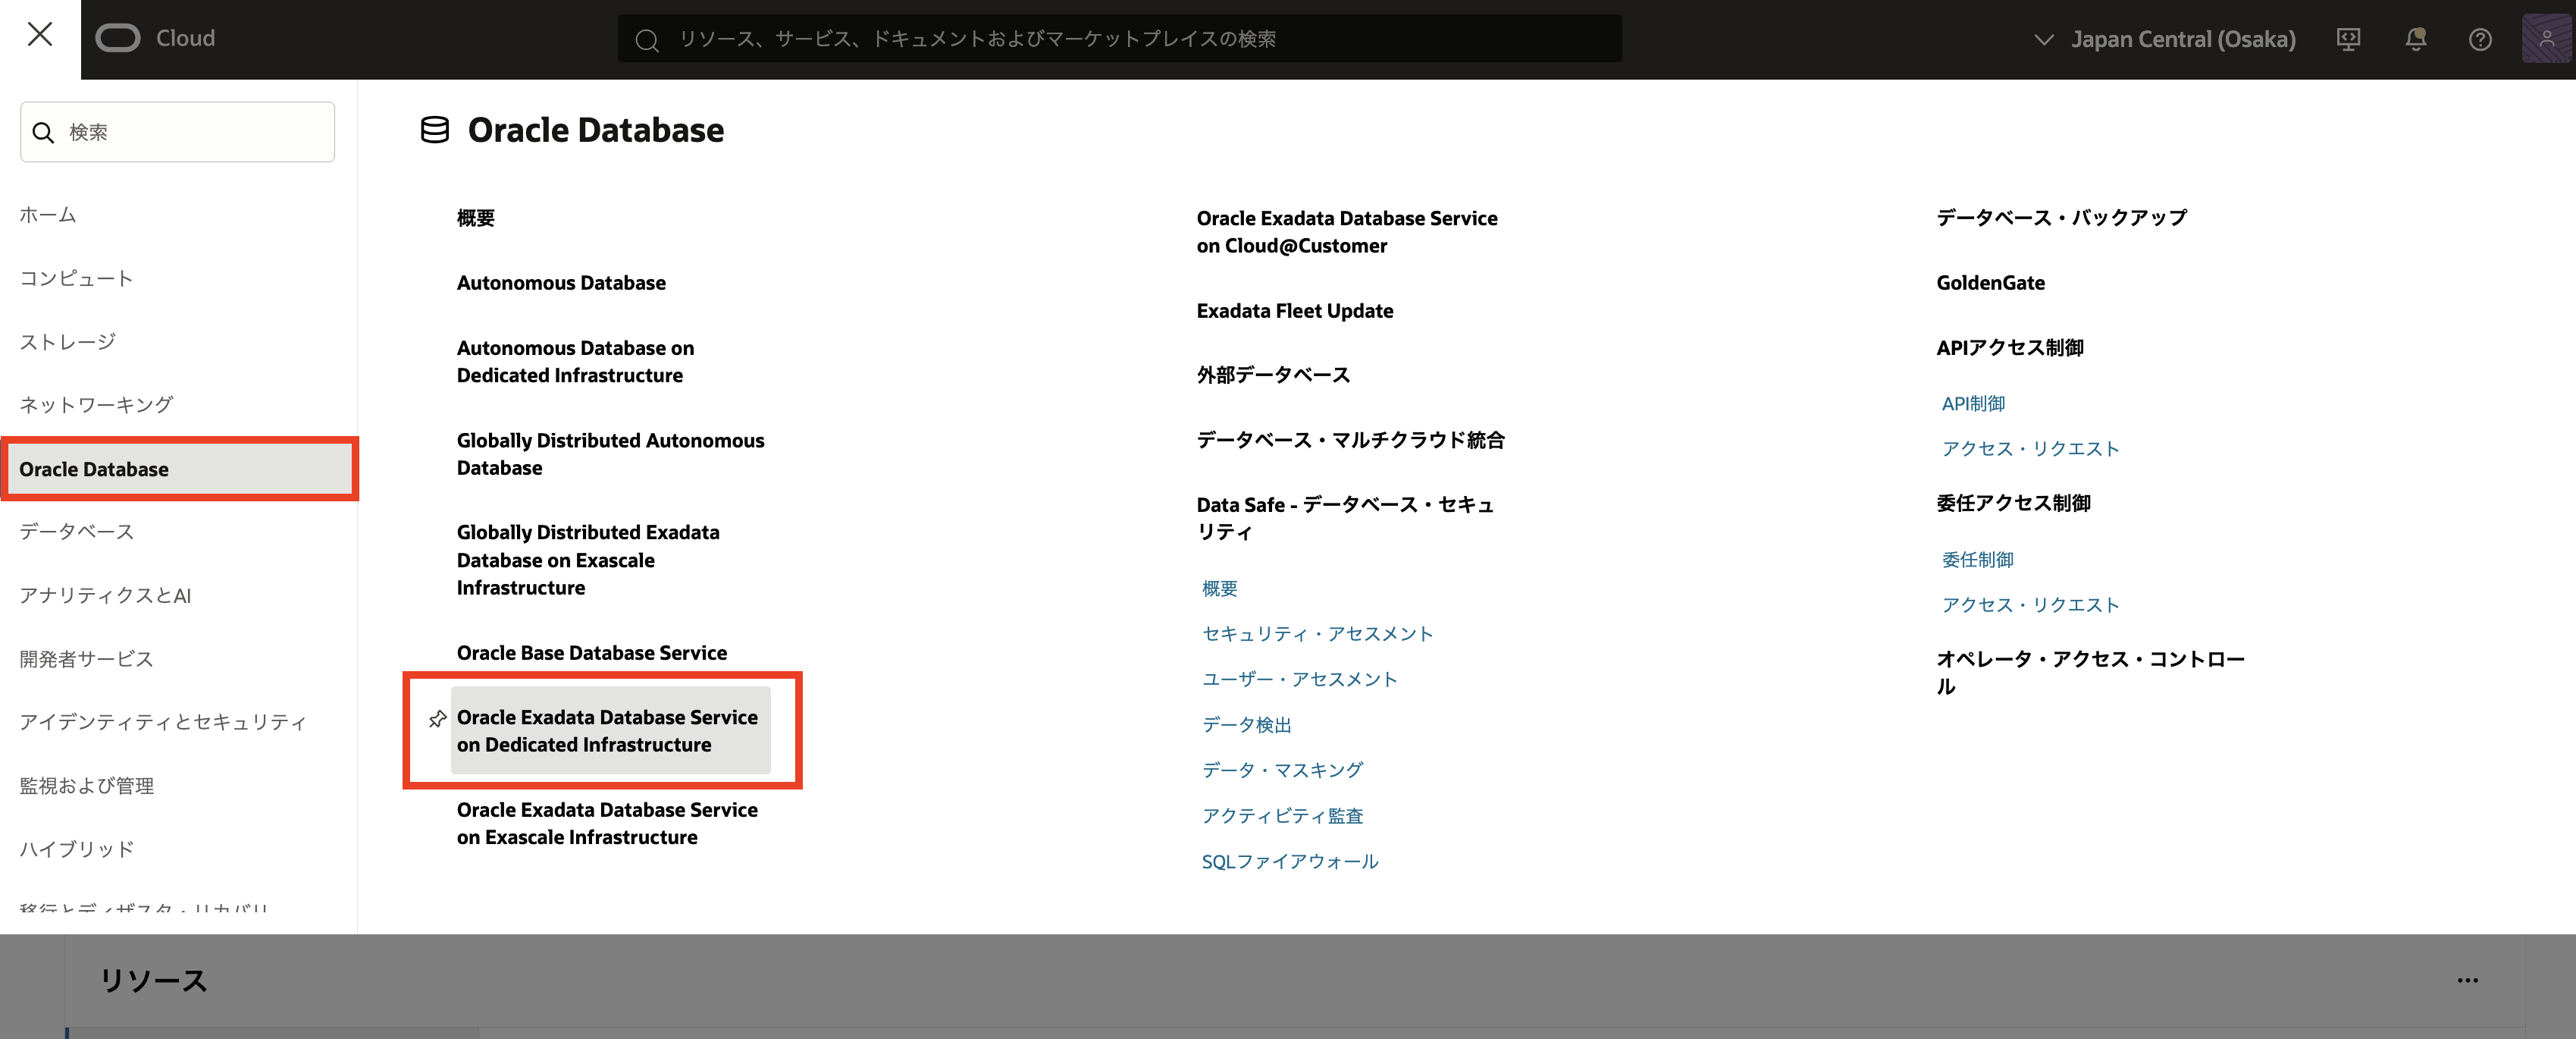Select ストレージ in the sidebar
This screenshot has width=2576, height=1039.
pyautogui.click(x=67, y=342)
